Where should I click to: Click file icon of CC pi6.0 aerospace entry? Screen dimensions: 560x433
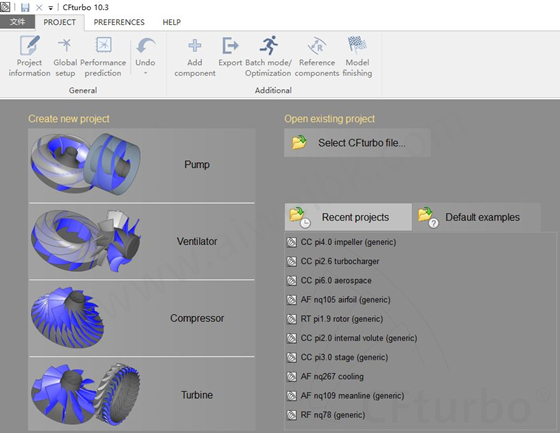click(292, 281)
